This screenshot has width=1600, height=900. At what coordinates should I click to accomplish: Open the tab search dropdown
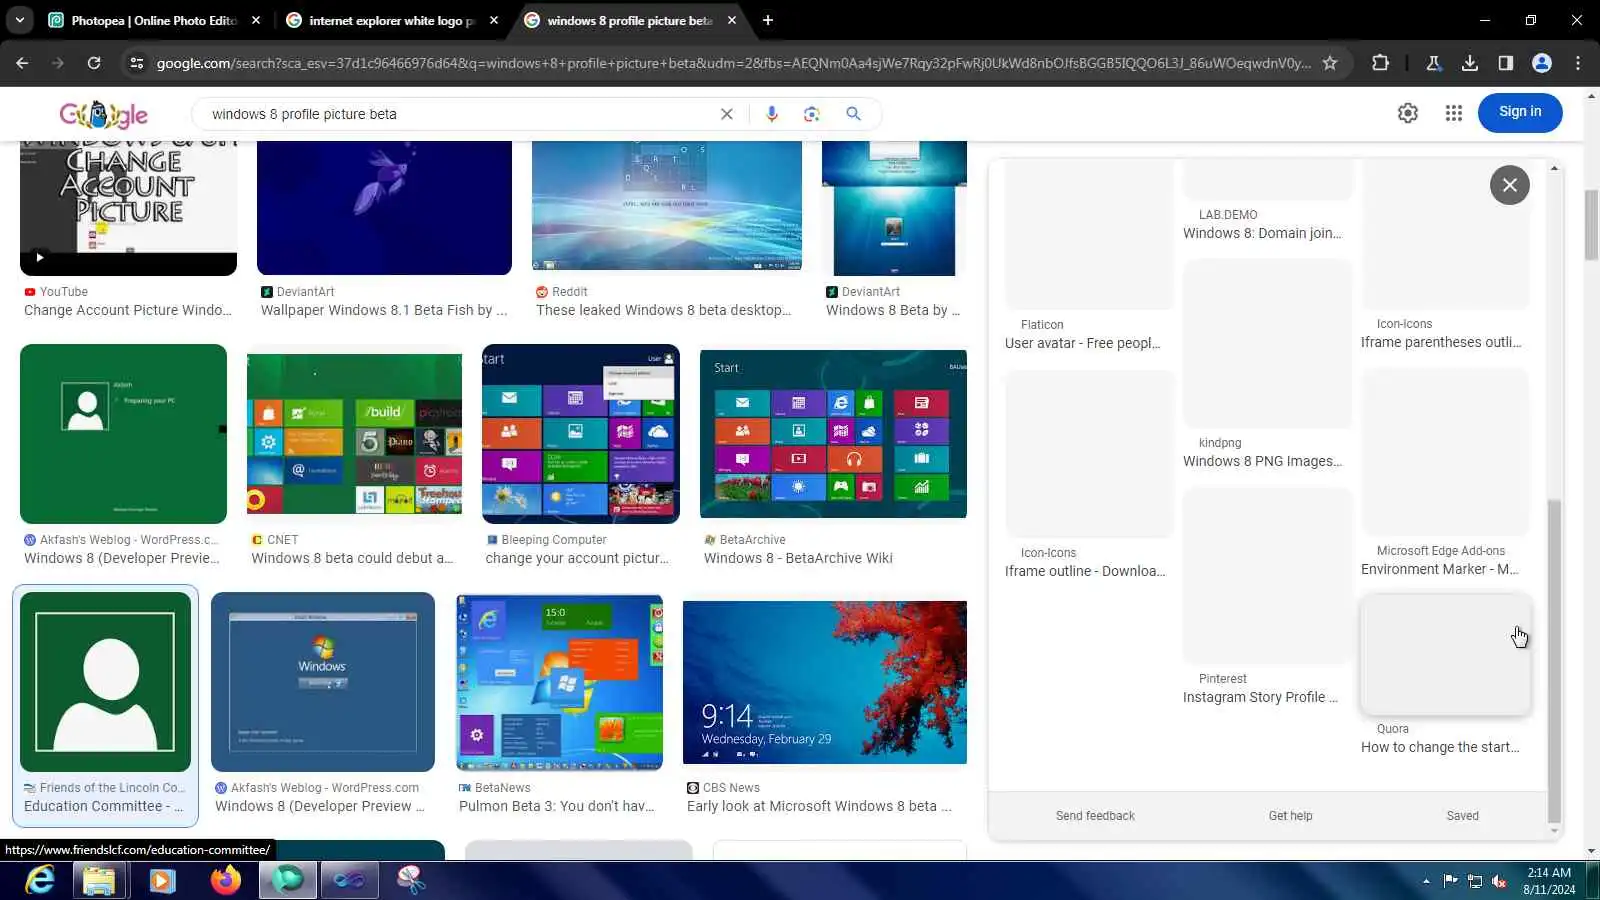point(20,20)
